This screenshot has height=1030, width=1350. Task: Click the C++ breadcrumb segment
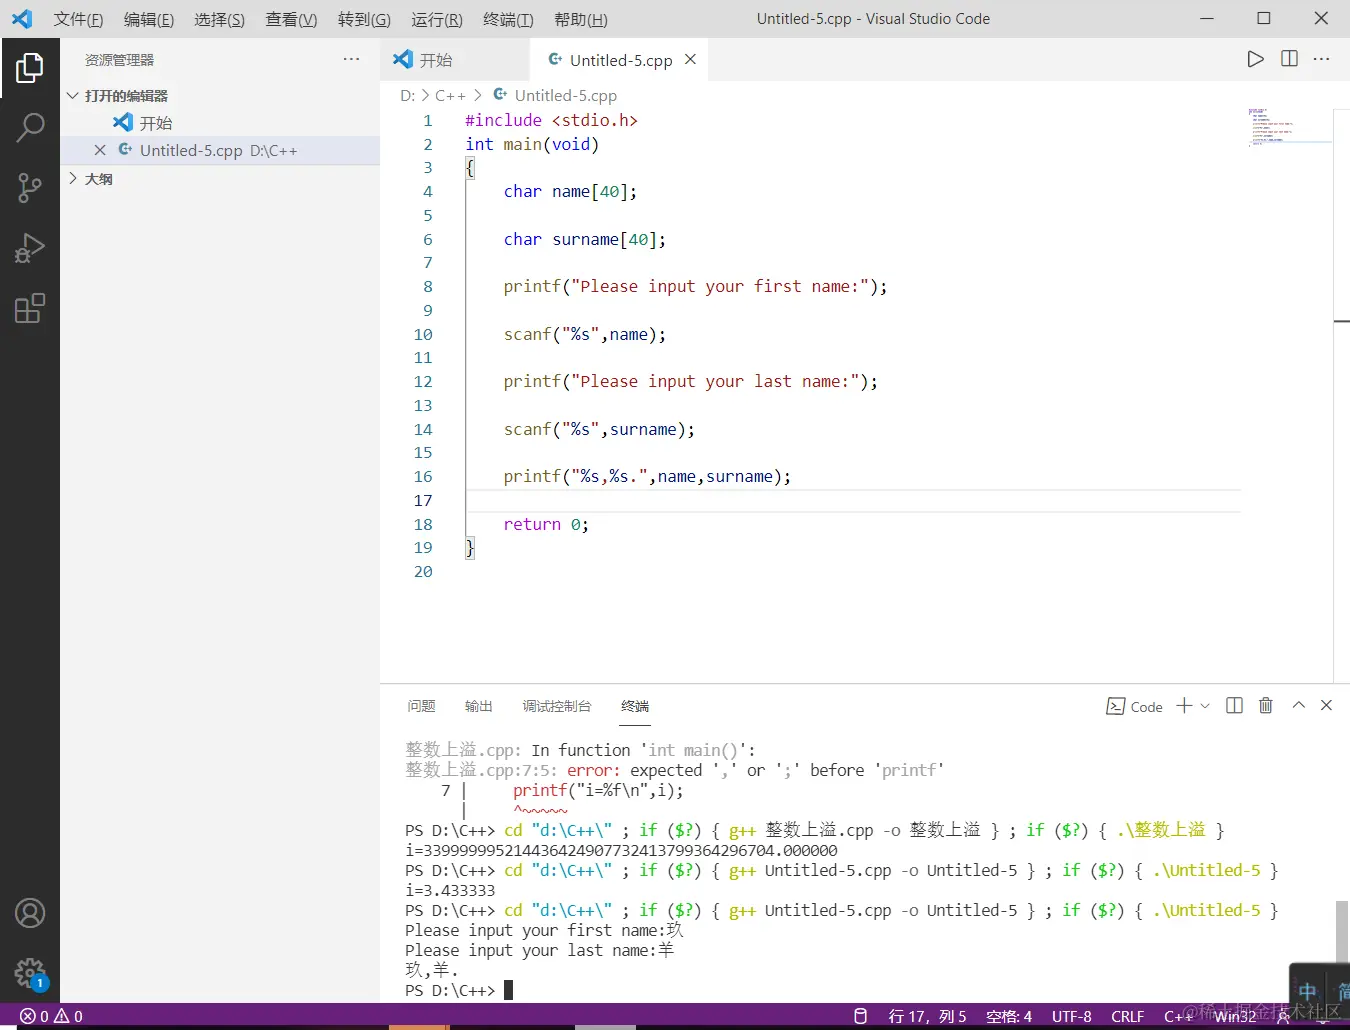[x=450, y=96]
